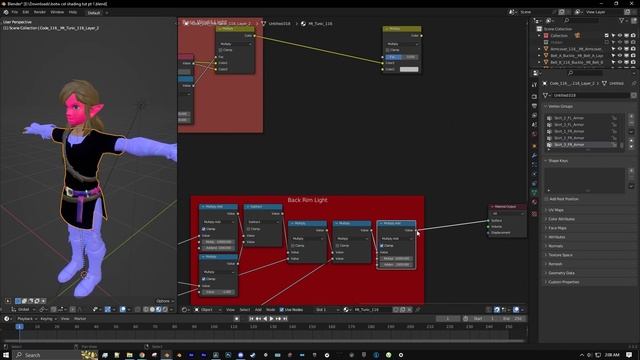Click the Options button in viewport
640x360 pixels.
[x=164, y=301]
